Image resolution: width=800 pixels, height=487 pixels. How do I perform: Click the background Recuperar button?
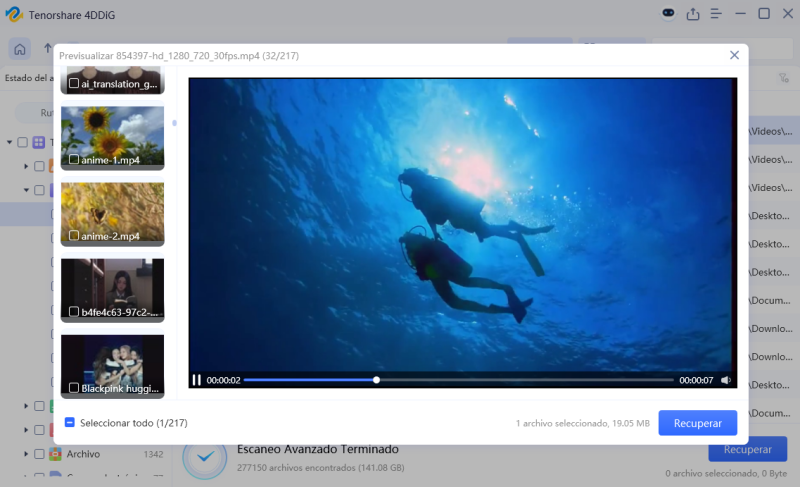point(747,450)
